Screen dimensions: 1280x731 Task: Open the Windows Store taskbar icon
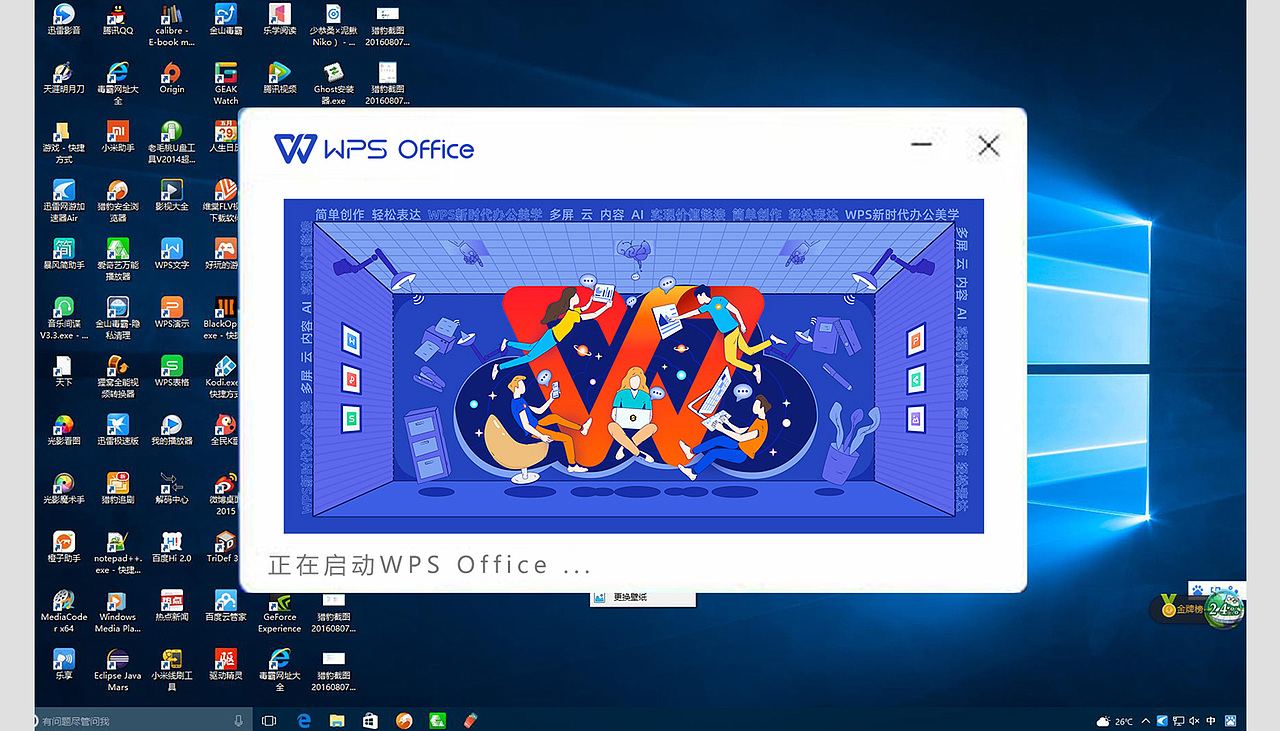pyautogui.click(x=370, y=720)
